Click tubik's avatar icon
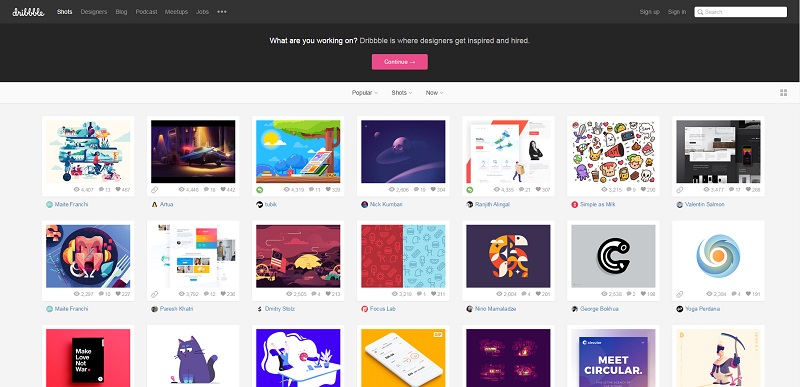Viewport: 800px width, 387px height. [259, 204]
